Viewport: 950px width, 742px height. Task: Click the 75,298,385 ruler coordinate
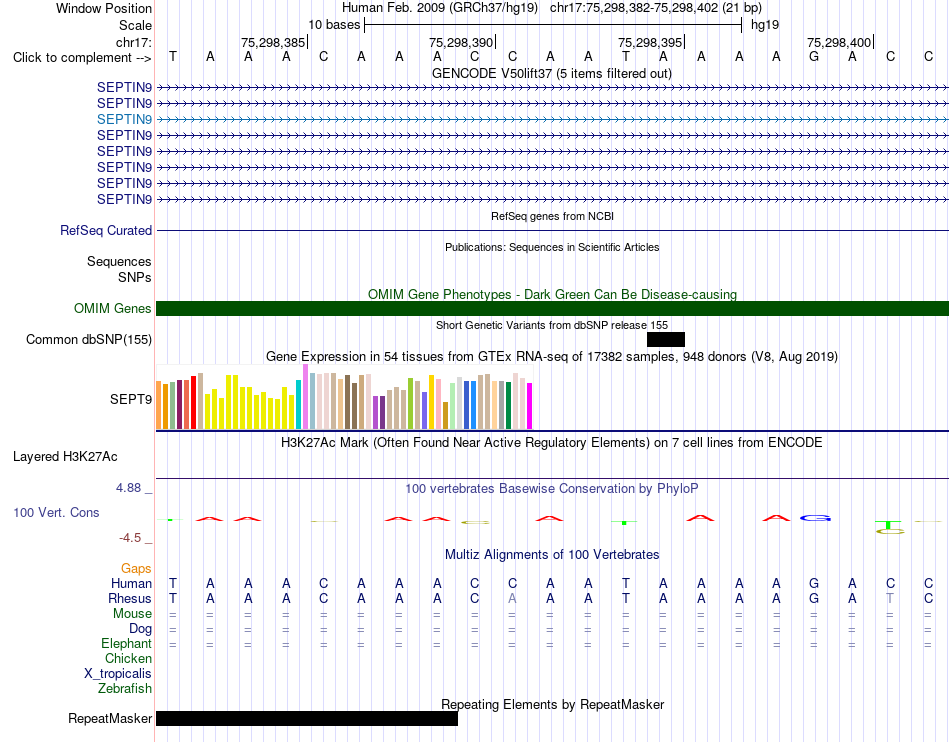(273, 42)
